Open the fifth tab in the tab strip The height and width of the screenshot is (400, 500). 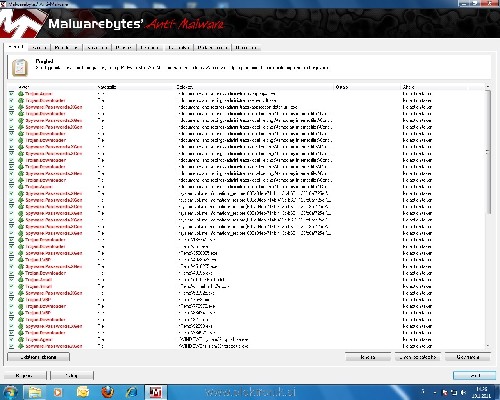(x=124, y=48)
